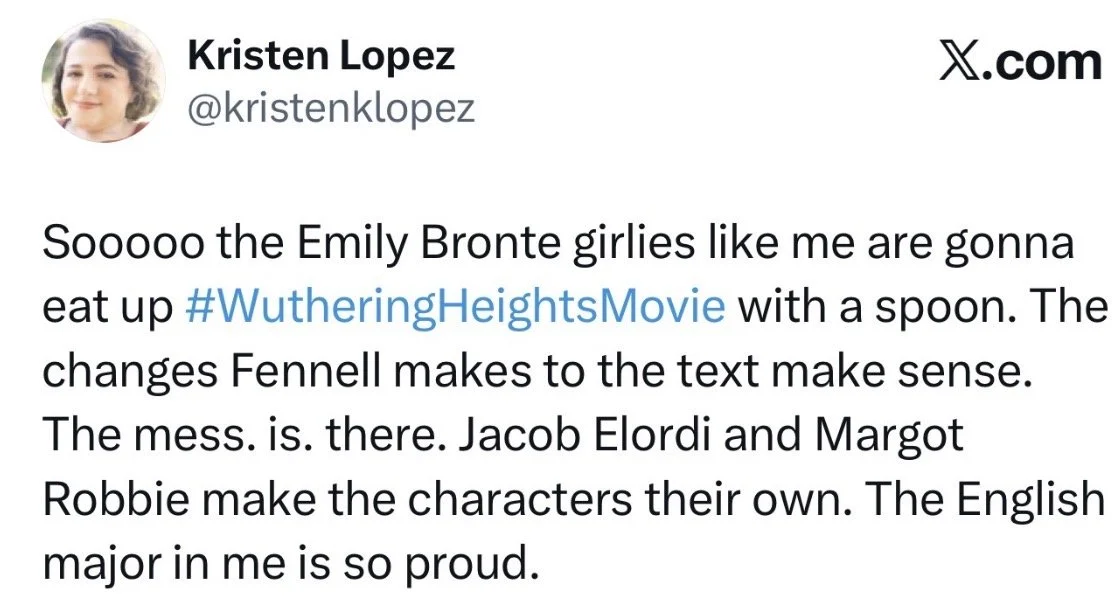Open the @kristenklopez handle link
Viewport: 1112px width, 609px height.
coord(331,108)
